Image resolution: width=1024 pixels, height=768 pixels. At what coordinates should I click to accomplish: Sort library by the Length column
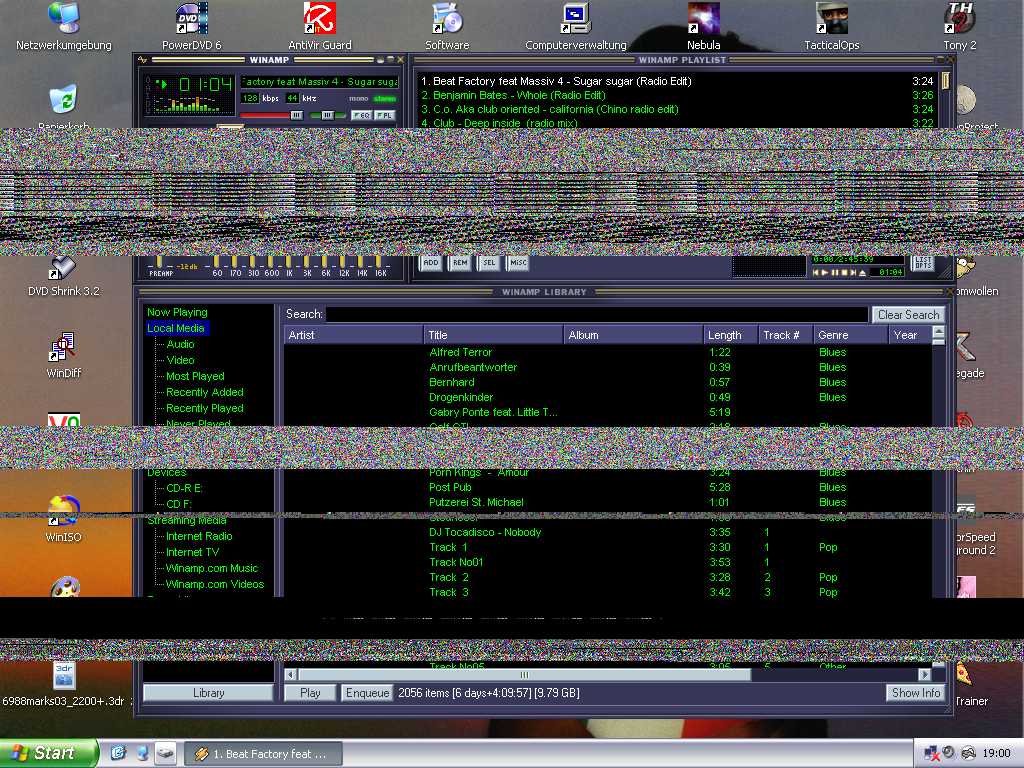(x=730, y=335)
